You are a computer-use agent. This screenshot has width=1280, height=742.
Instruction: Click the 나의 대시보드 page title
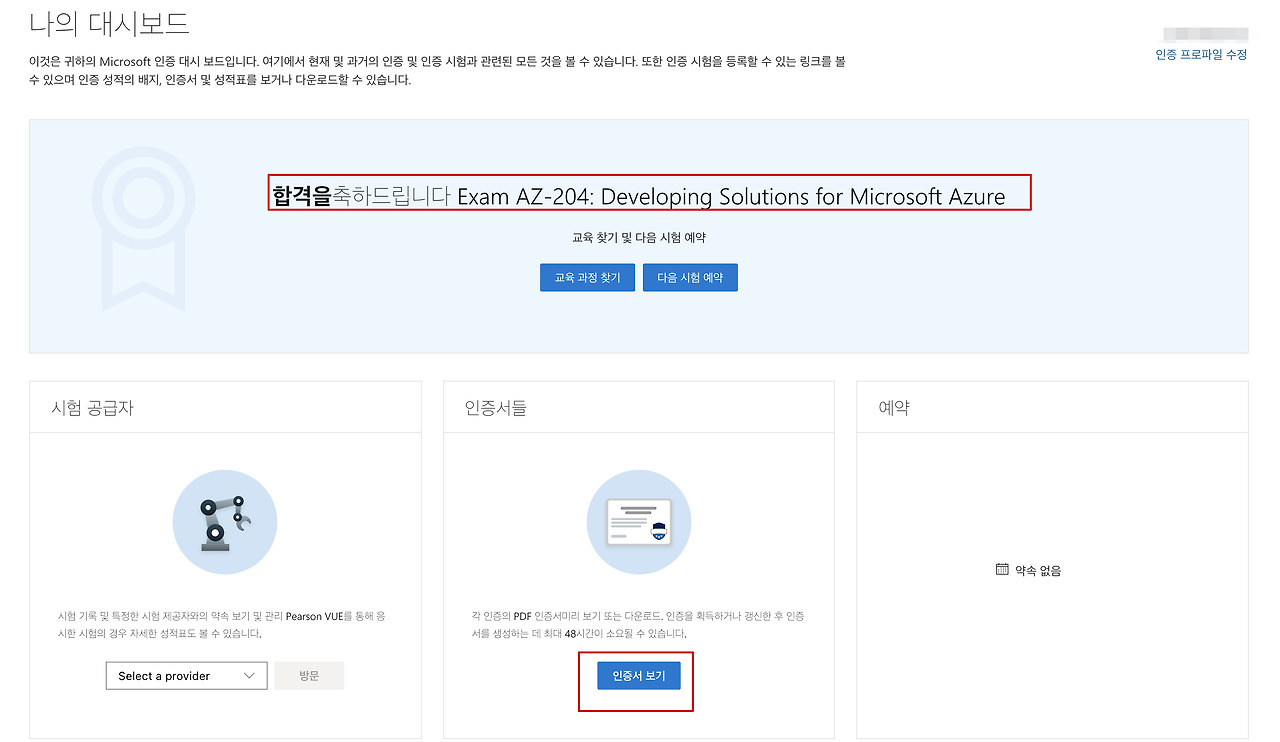tap(109, 23)
